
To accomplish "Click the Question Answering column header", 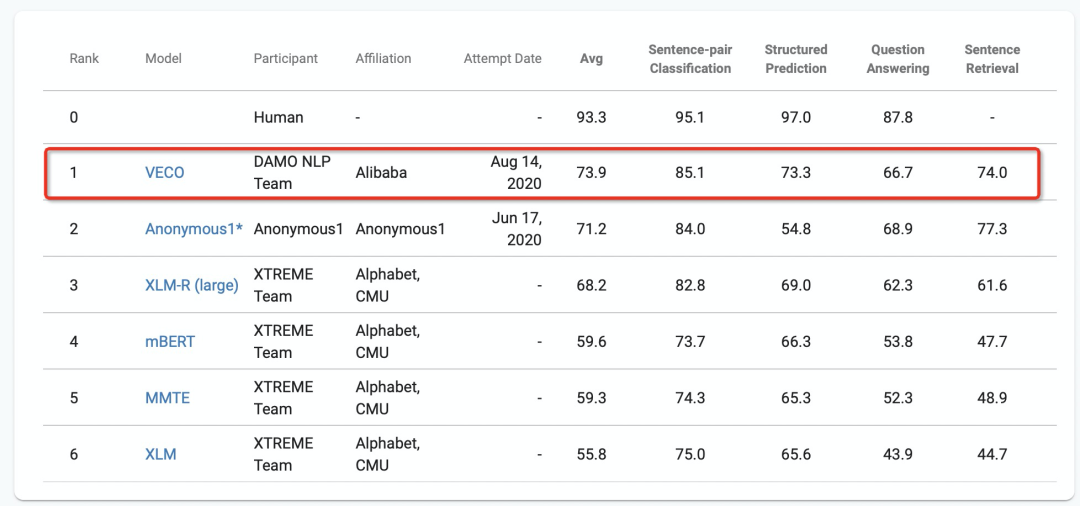I will click(899, 59).
